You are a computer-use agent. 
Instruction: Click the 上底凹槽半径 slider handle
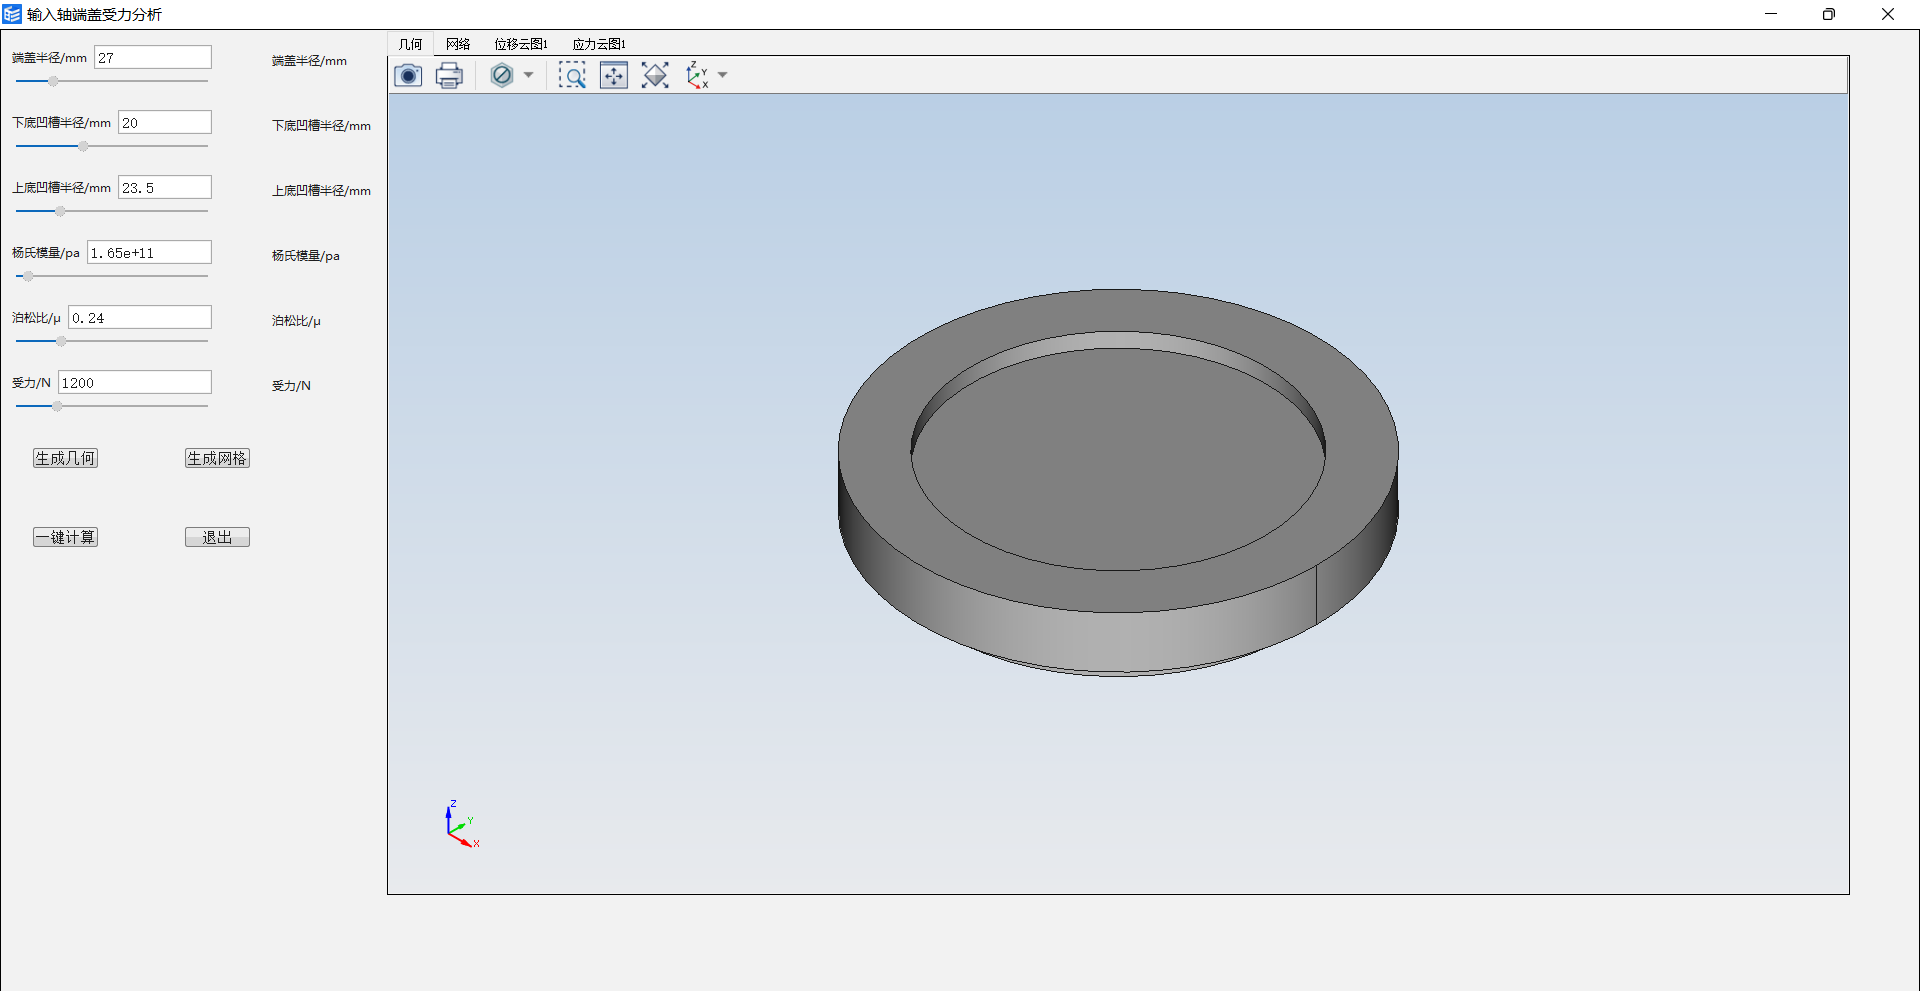pos(60,211)
